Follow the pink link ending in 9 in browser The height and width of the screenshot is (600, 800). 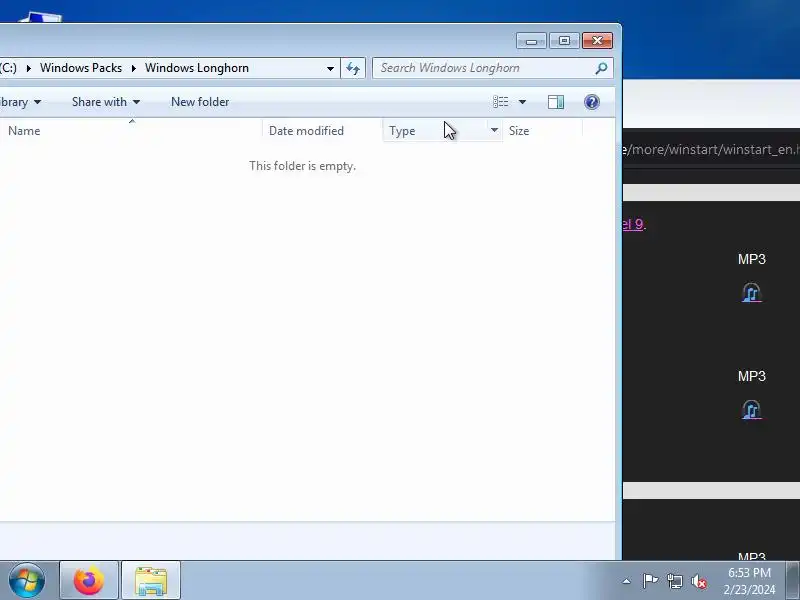click(x=633, y=224)
